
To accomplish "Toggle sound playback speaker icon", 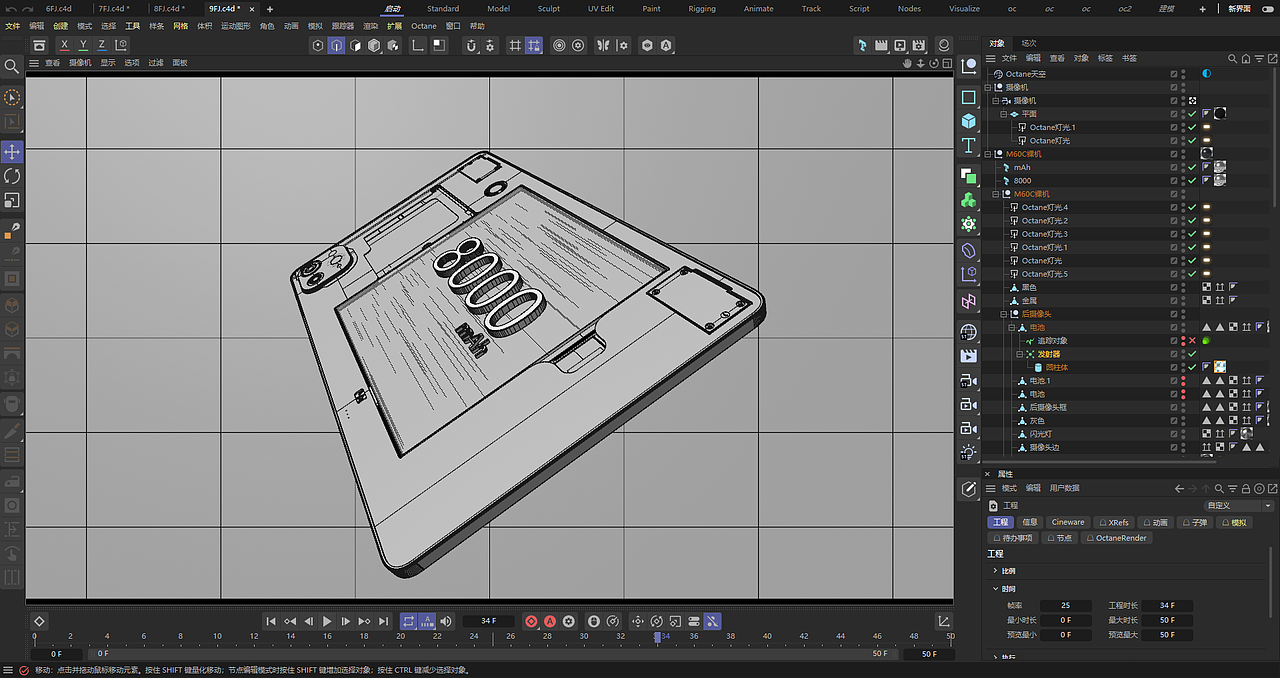I will pos(446,621).
